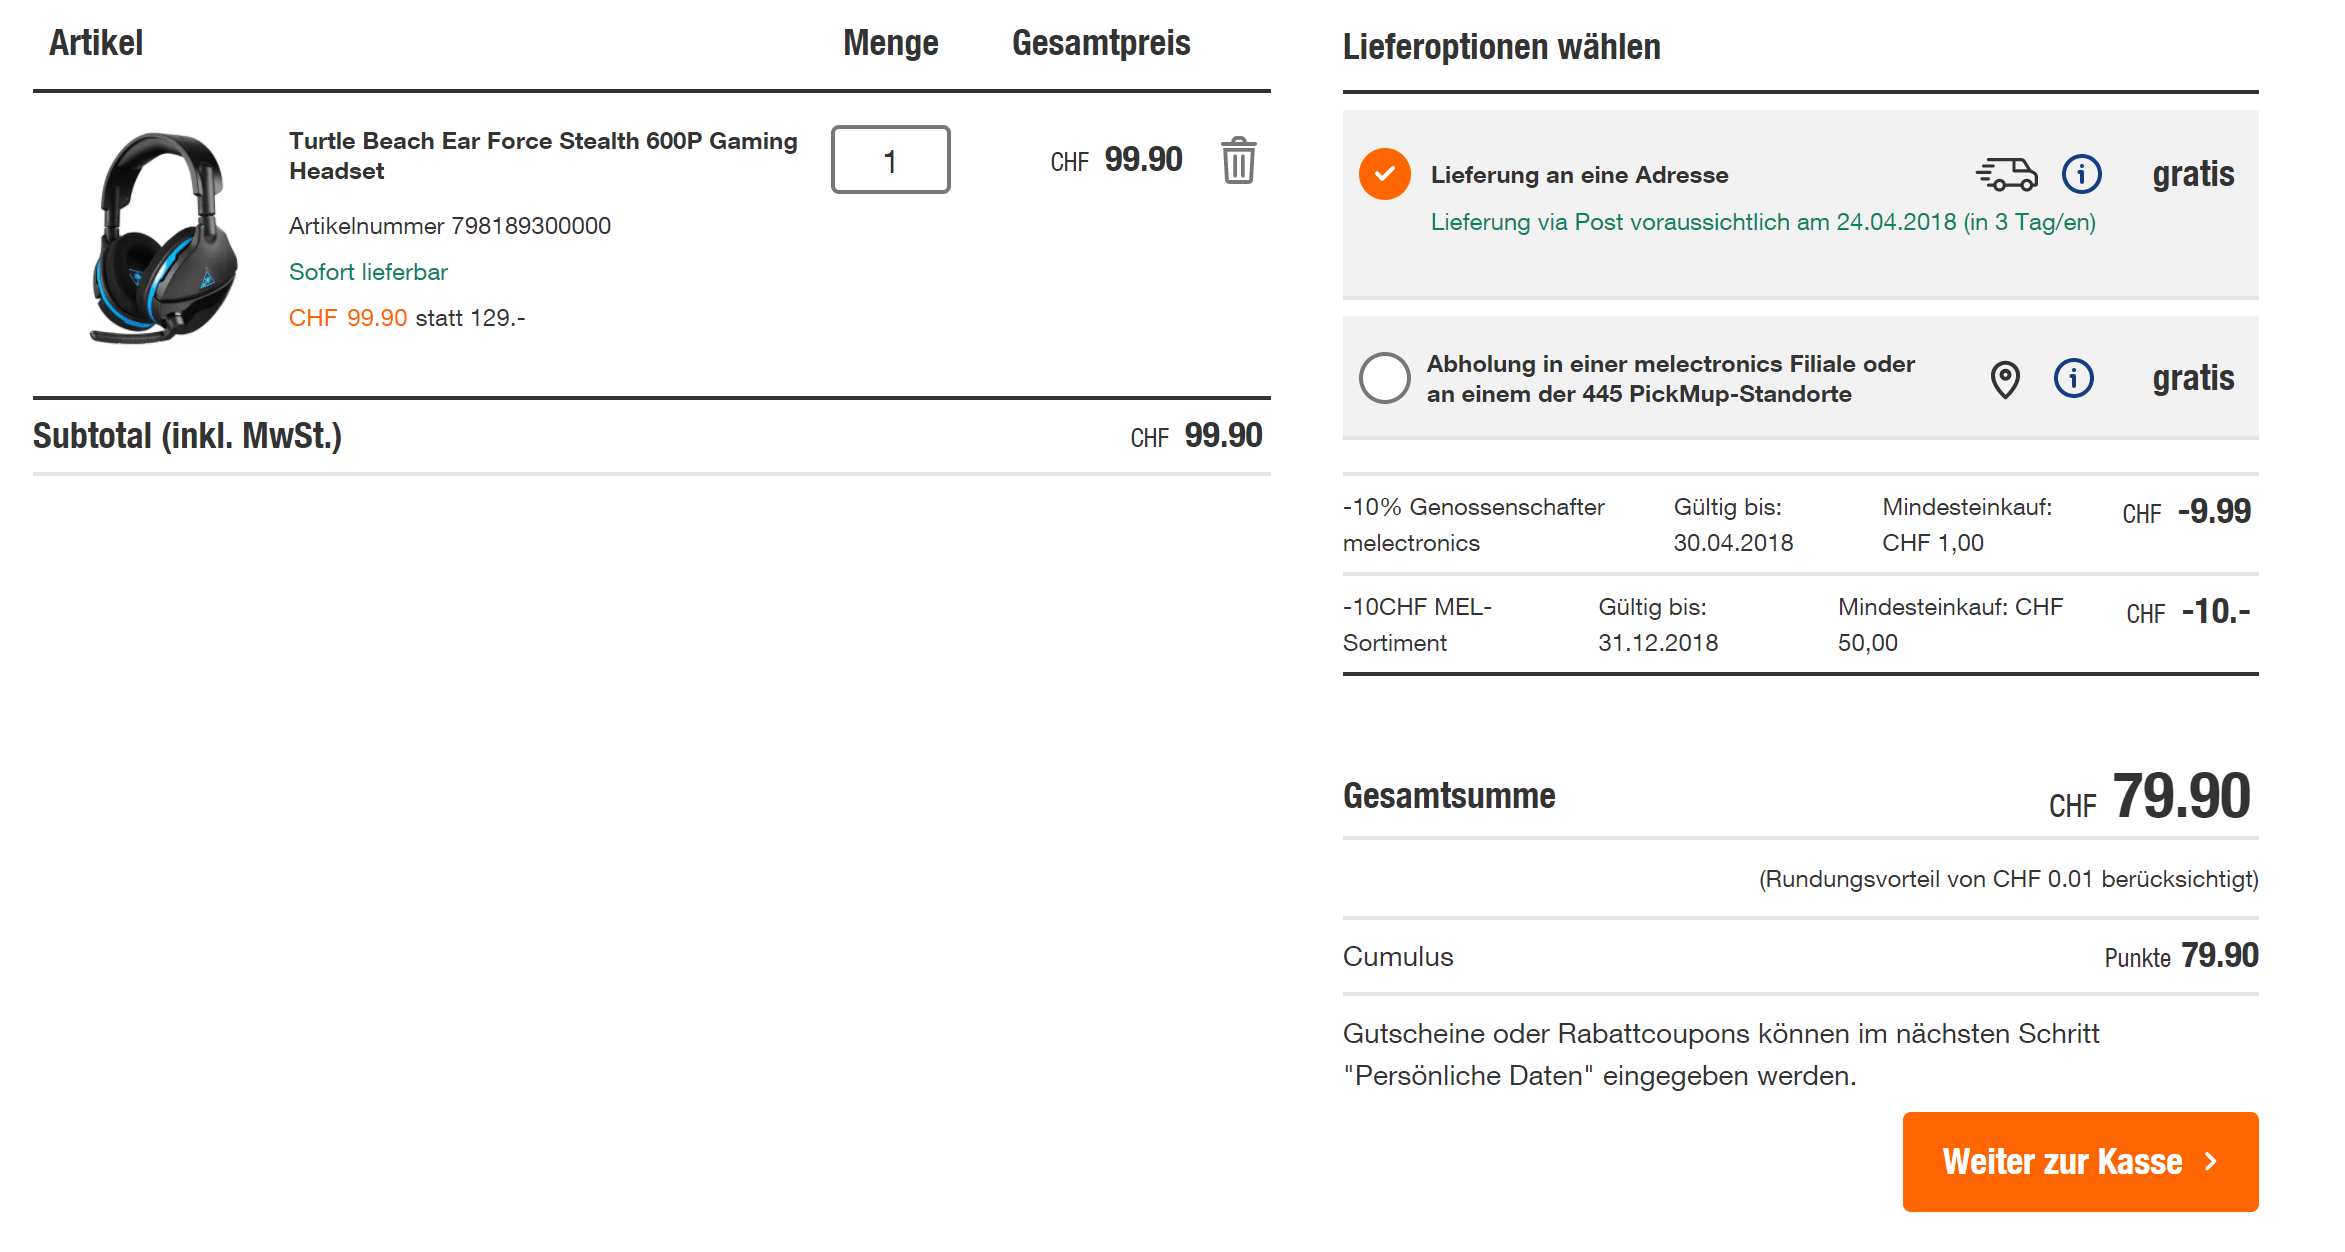Select Lieferung an eine Adresse option
The height and width of the screenshot is (1252, 2345).
[x=1385, y=175]
